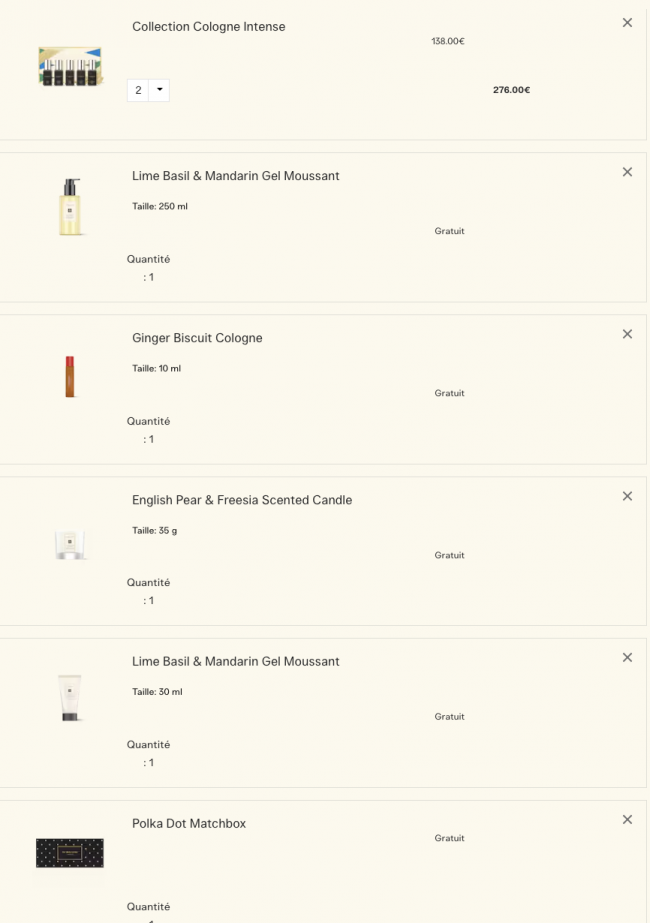The width and height of the screenshot is (650, 923).
Task: Open English Pear & Freesia Scented Candle link
Action: point(242,500)
